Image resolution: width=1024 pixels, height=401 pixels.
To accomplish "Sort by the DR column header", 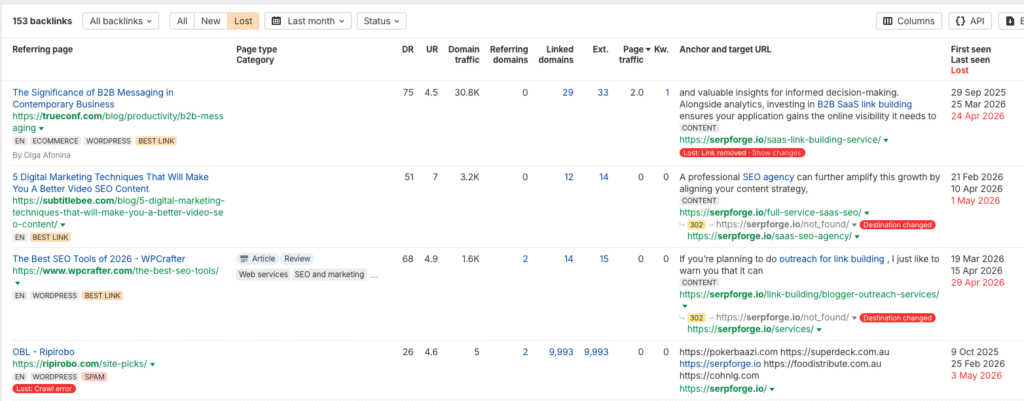I will 408,49.
